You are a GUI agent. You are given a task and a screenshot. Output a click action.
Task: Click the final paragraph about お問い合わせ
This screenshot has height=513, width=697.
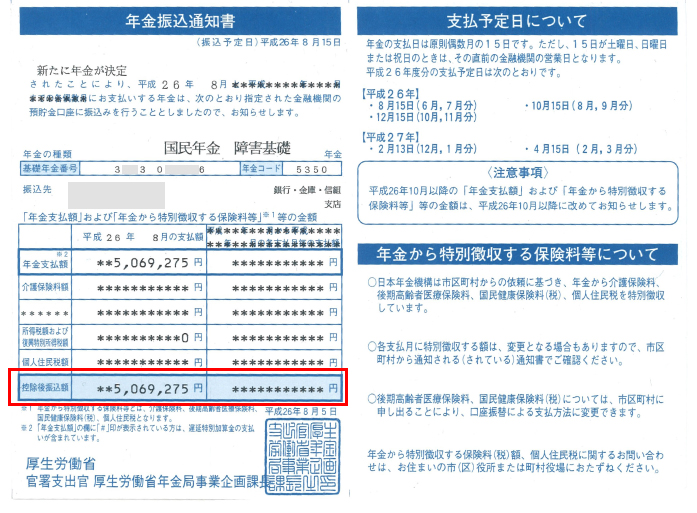pos(516,461)
